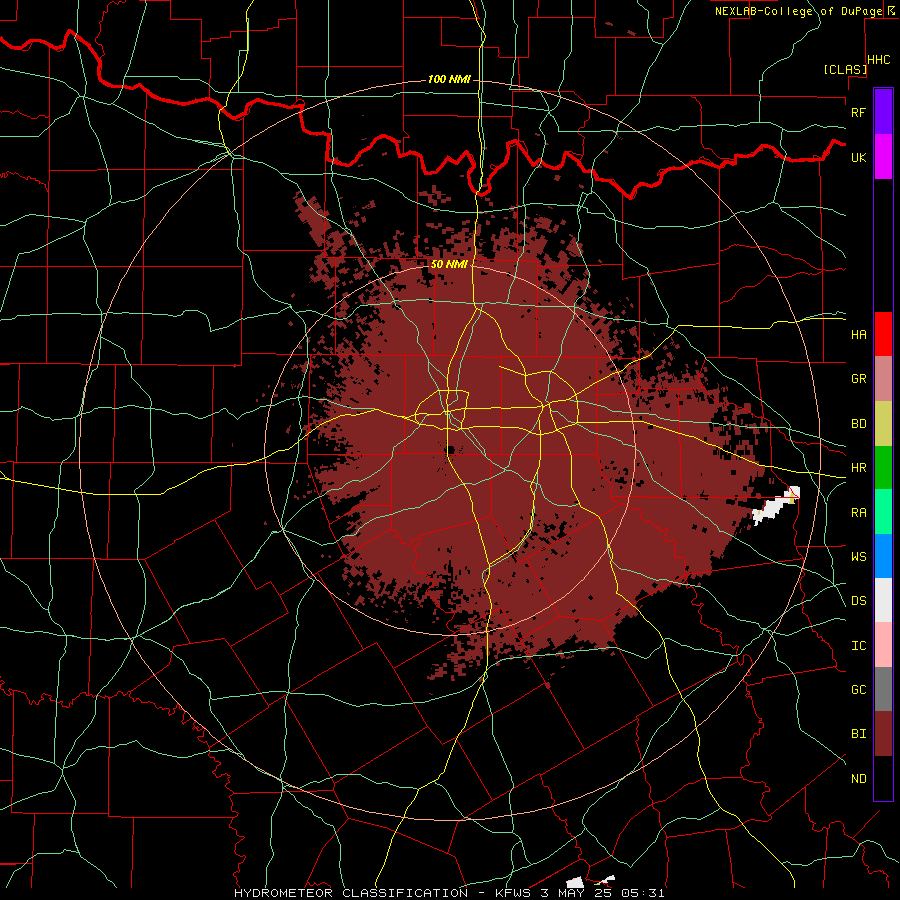The width and height of the screenshot is (900, 900).
Task: Click the GR pink legend color block
Action: coord(883,378)
